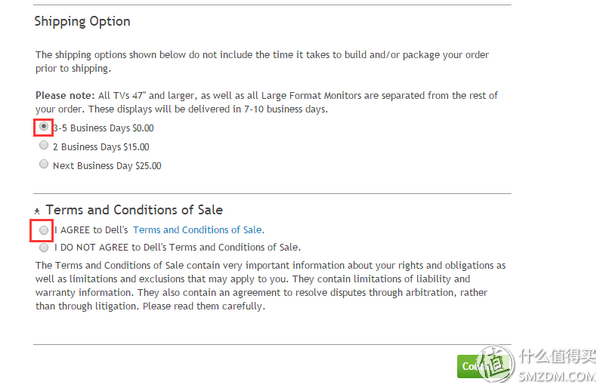Click the SMZDM.COM watermark text
Viewport: 600px width, 388px height.
[557, 376]
